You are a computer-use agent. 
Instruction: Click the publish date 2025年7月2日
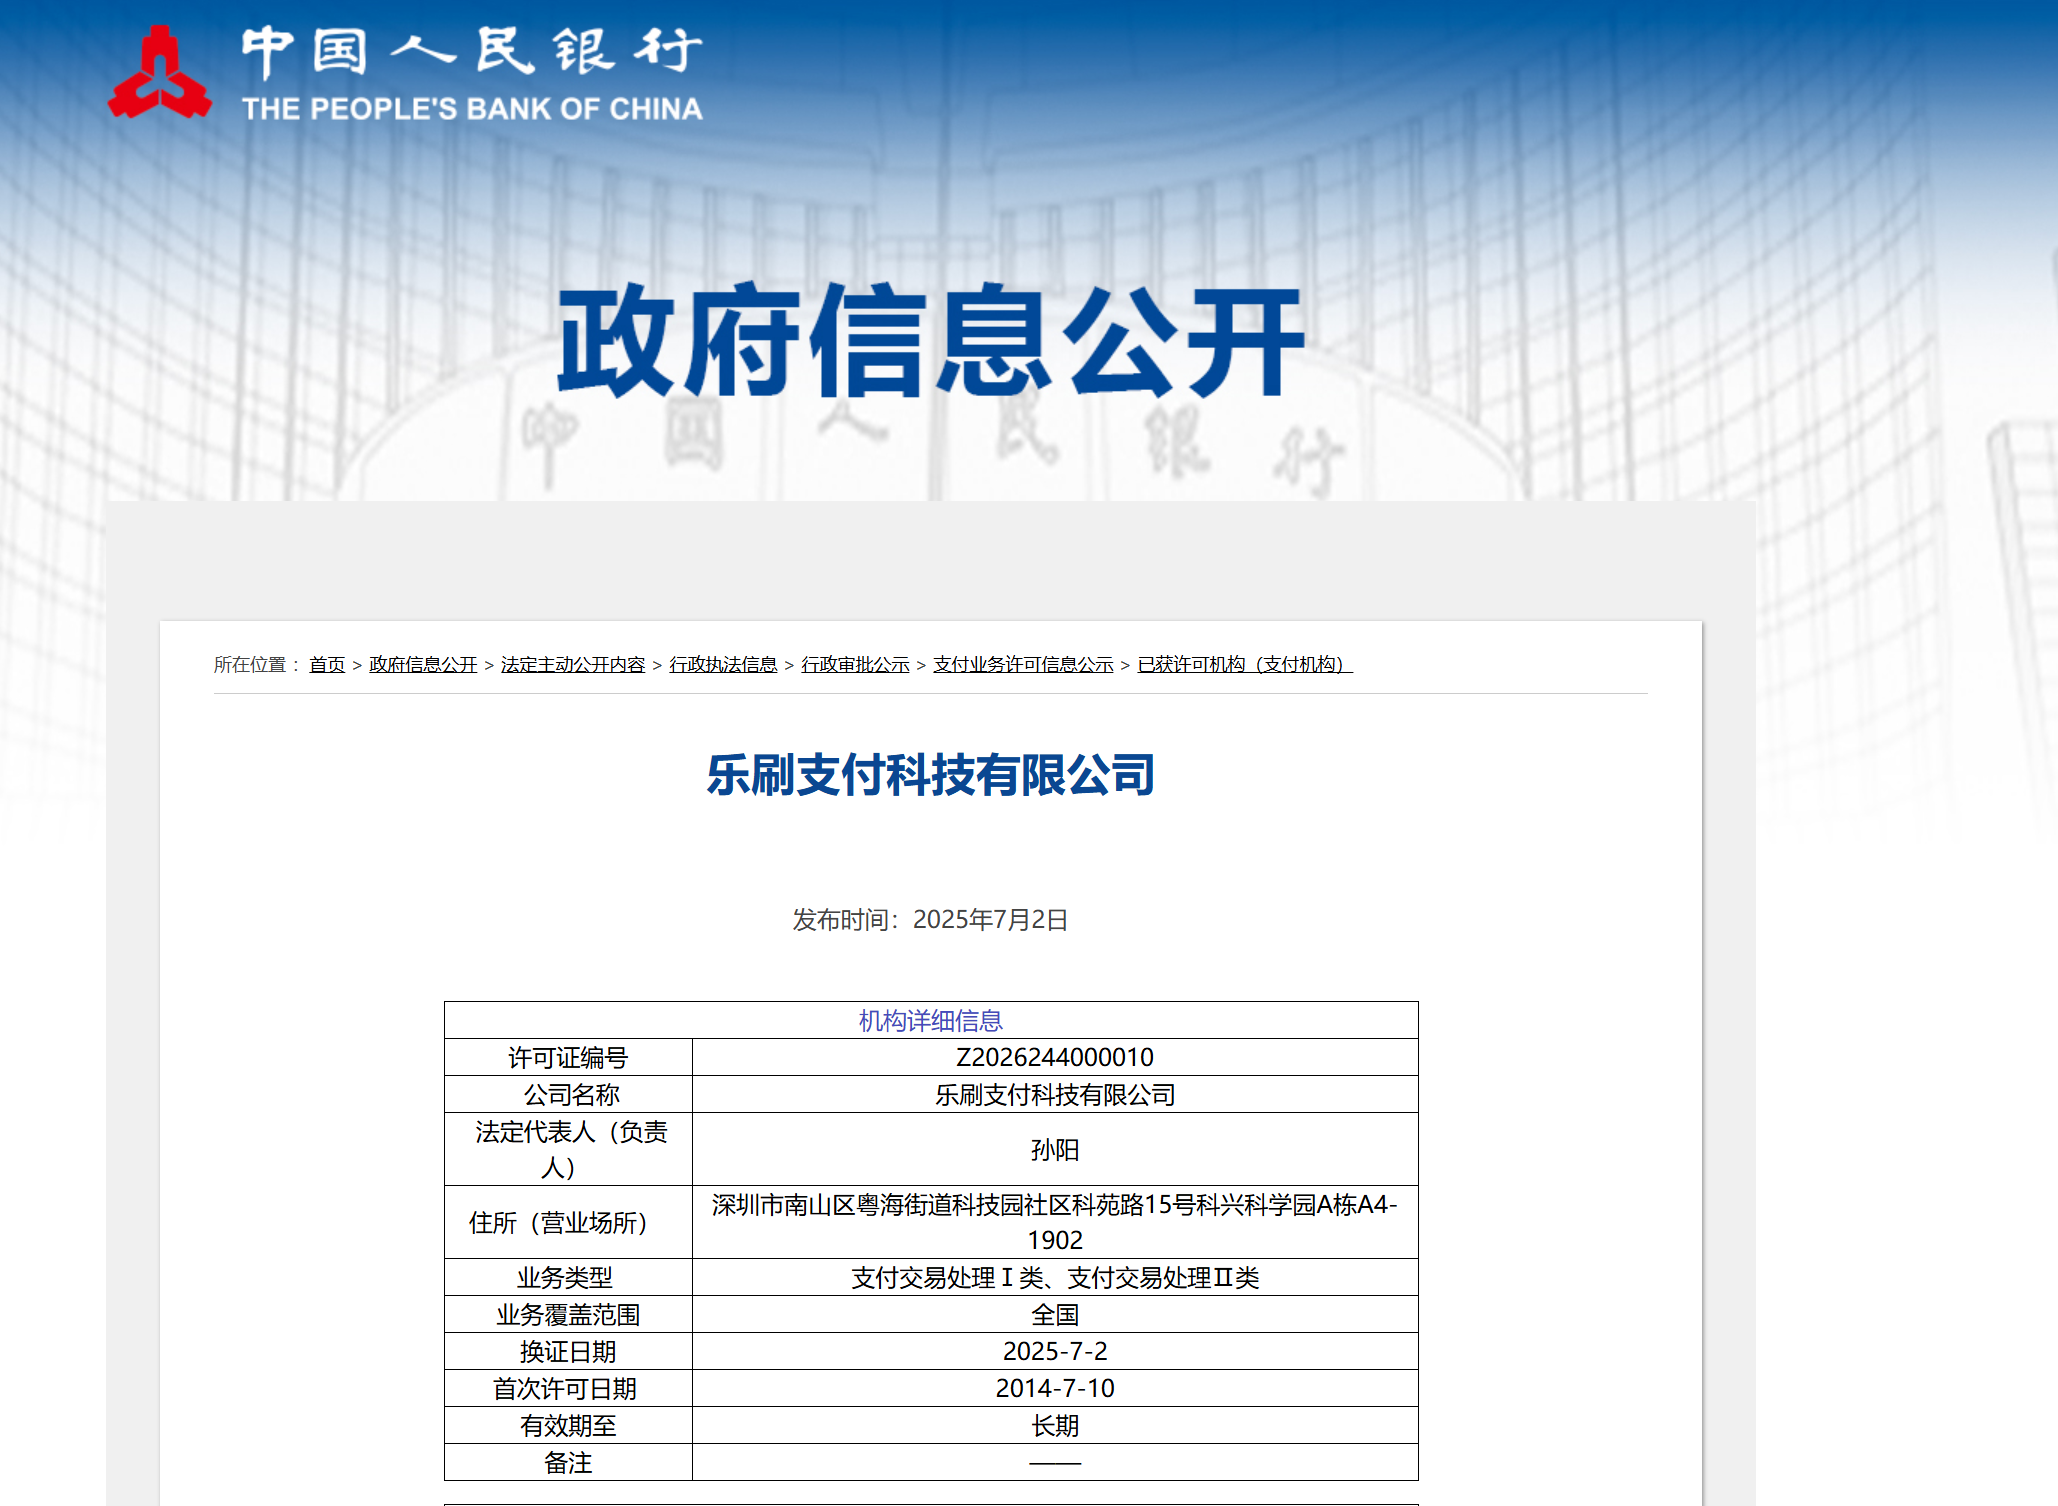pos(990,919)
